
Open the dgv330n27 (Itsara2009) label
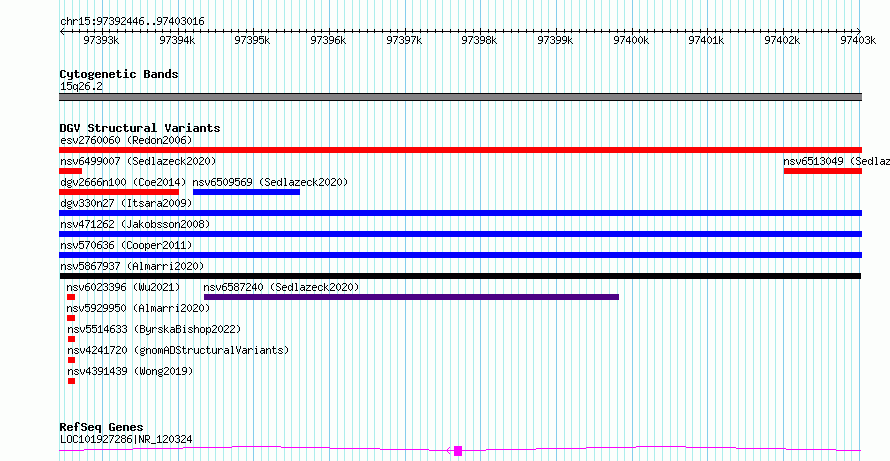(x=126, y=203)
